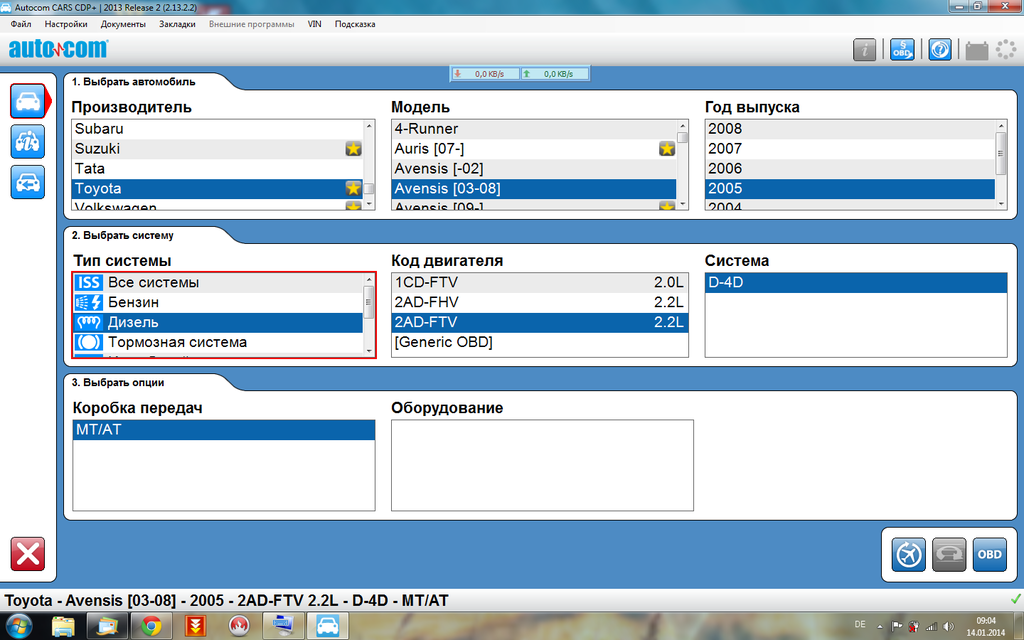Viewport: 1024px width, 640px height.
Task: Select year 2005
Action: point(850,189)
